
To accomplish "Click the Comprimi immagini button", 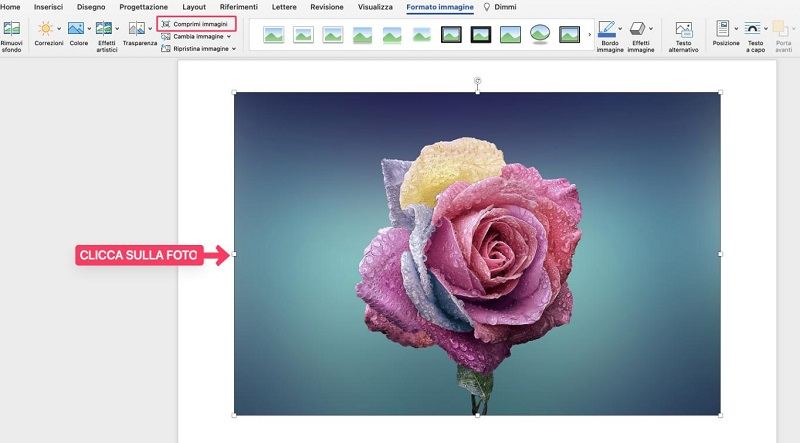I will 198,23.
